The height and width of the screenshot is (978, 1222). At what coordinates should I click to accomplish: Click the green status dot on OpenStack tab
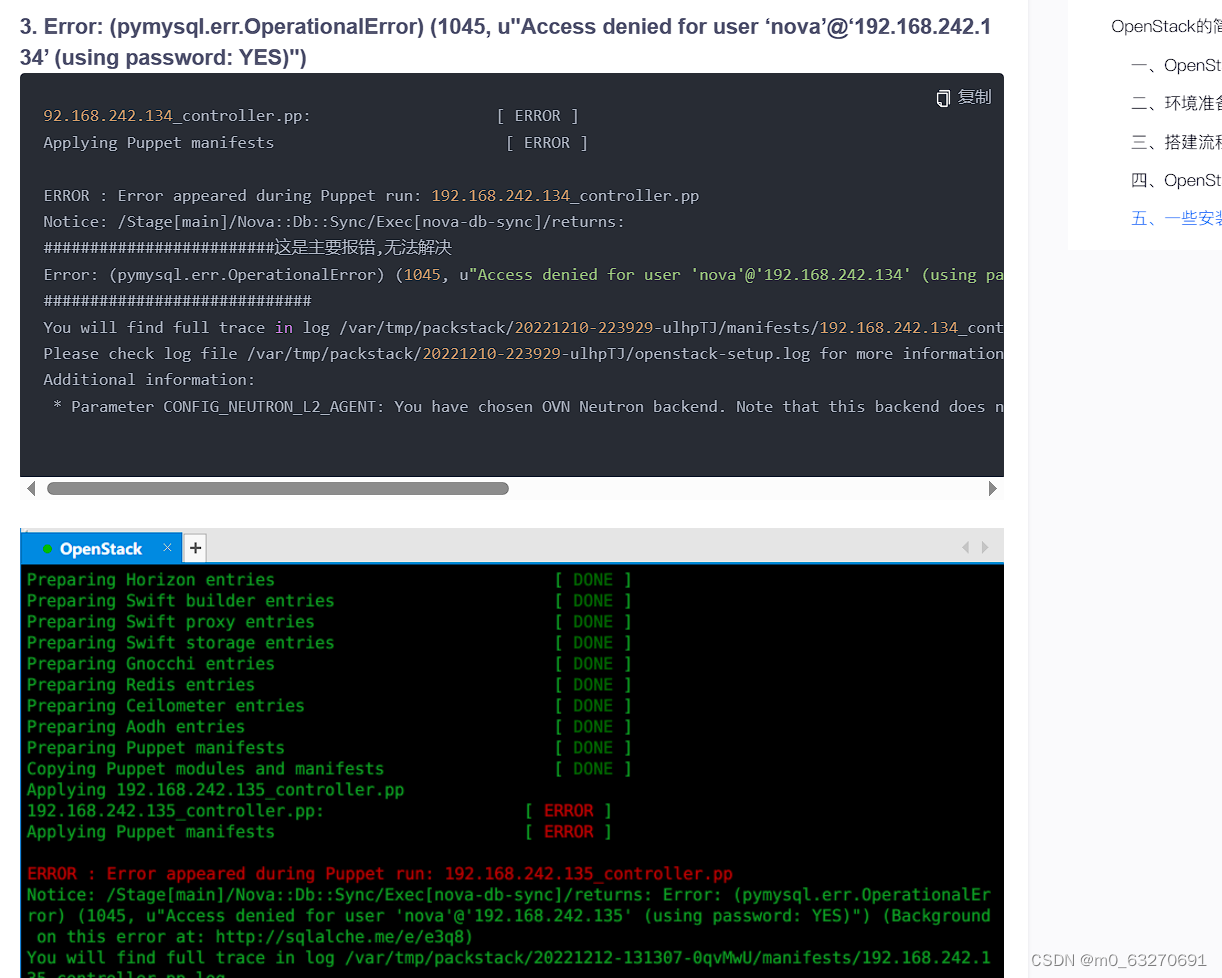(47, 549)
